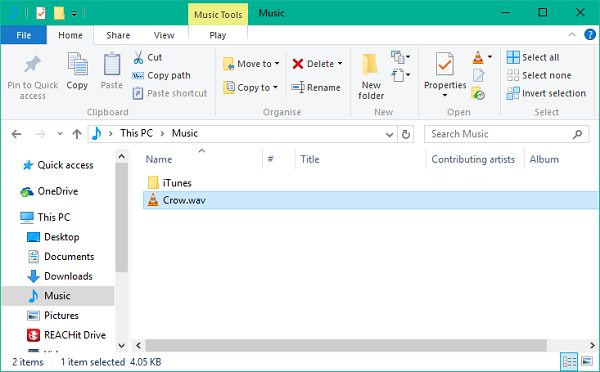The height and width of the screenshot is (372, 600).
Task: Open Quick access in navigation pane
Action: [x=58, y=165]
